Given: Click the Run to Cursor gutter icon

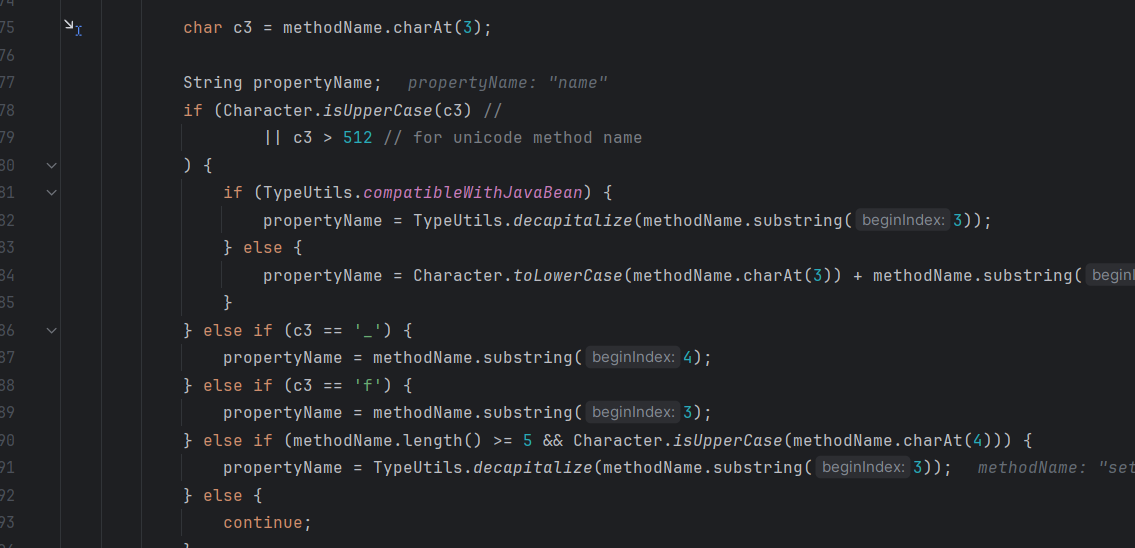Looking at the screenshot, I should 72,28.
